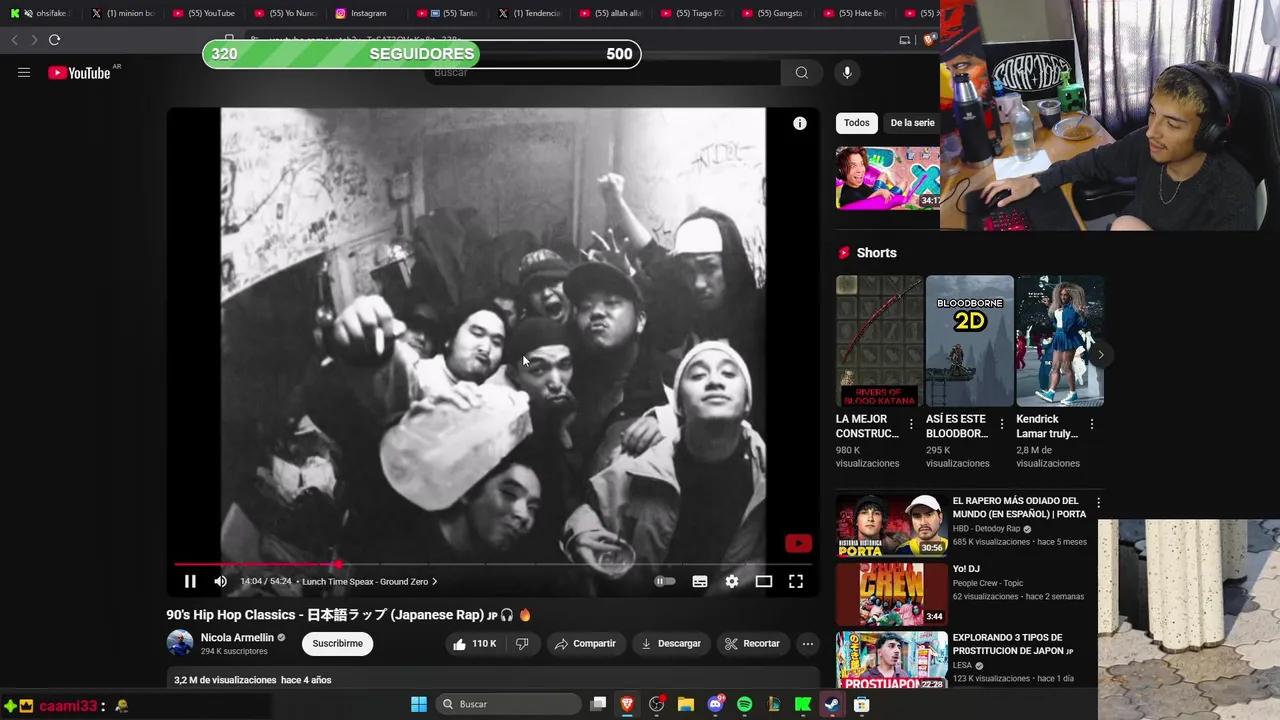1280x720 pixels.
Task: Reload the page with the refresh icon
Action: coord(54,40)
